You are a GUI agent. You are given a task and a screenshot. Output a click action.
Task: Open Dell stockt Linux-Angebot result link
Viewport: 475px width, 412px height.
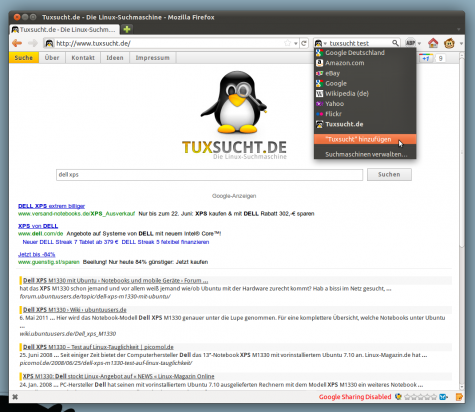tap(118, 376)
